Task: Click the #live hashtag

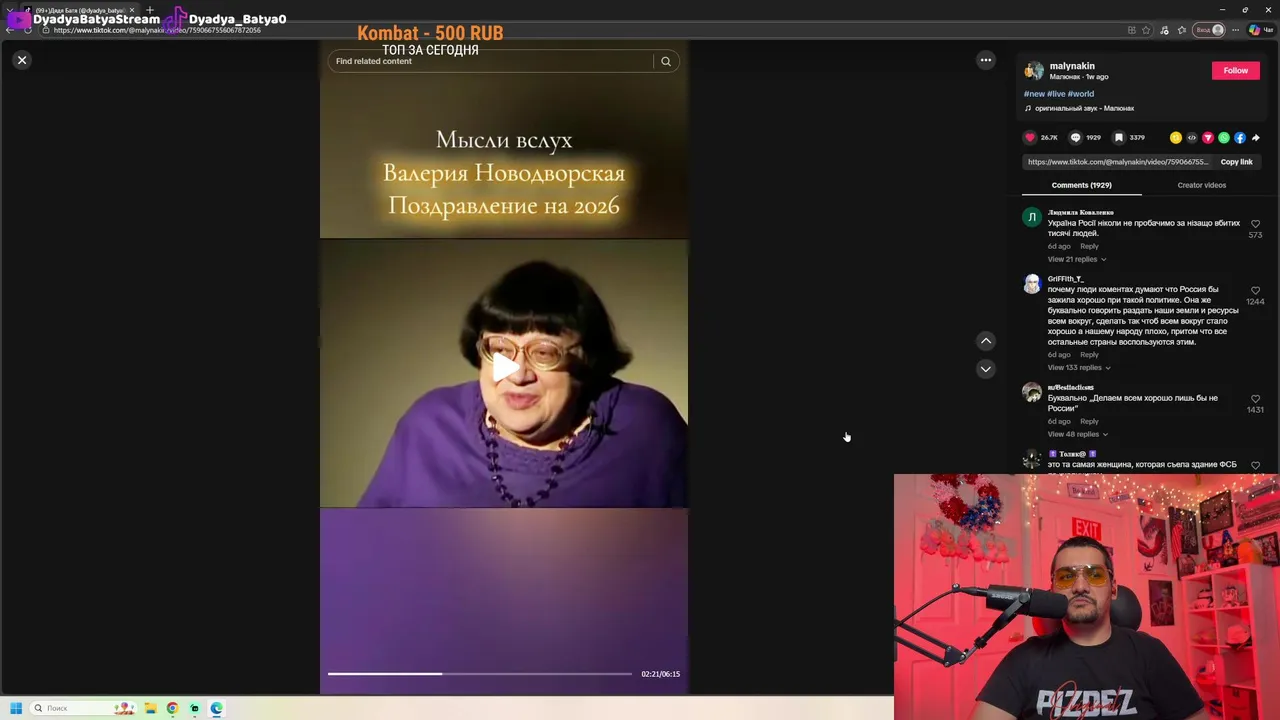Action: pos(1056,94)
